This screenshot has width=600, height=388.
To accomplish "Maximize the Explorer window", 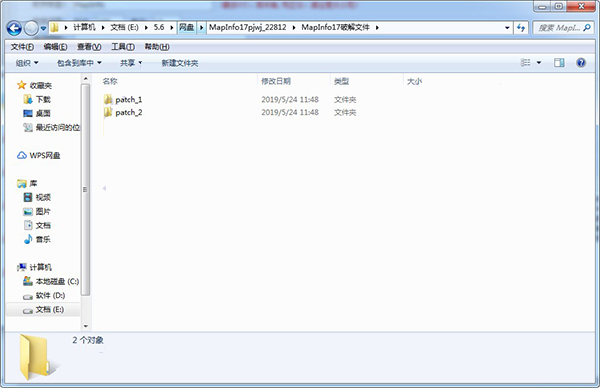I will point(559,7).
